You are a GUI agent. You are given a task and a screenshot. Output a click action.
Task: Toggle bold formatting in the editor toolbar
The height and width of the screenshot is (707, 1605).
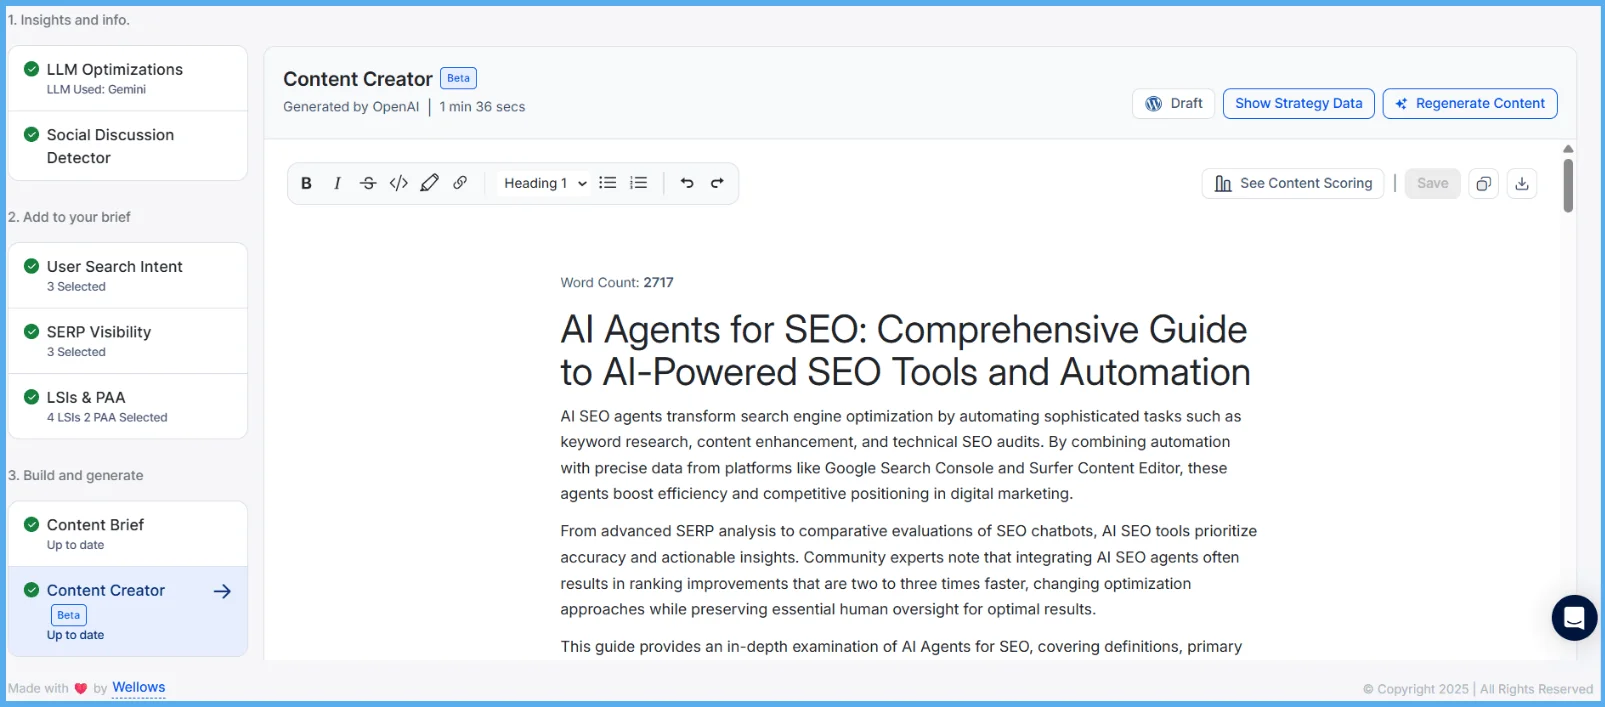pos(307,183)
